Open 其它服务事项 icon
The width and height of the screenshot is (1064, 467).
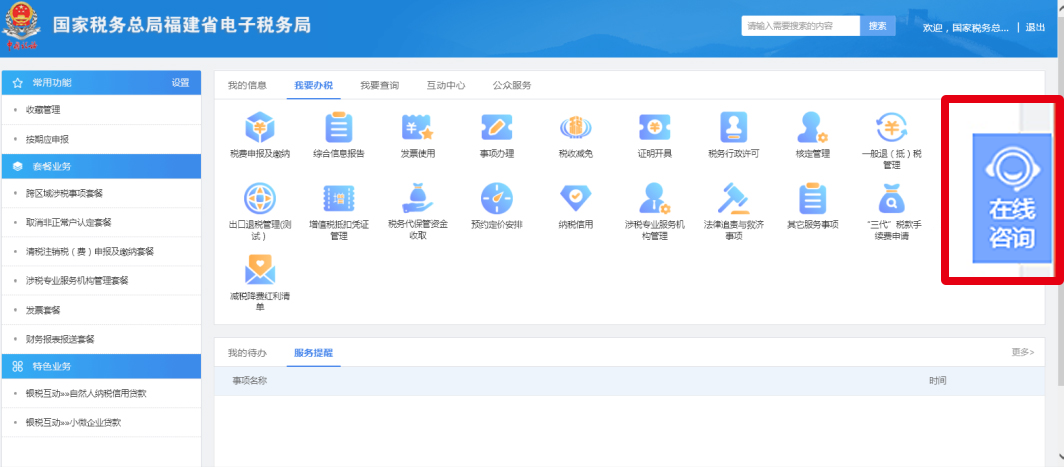[x=812, y=198]
